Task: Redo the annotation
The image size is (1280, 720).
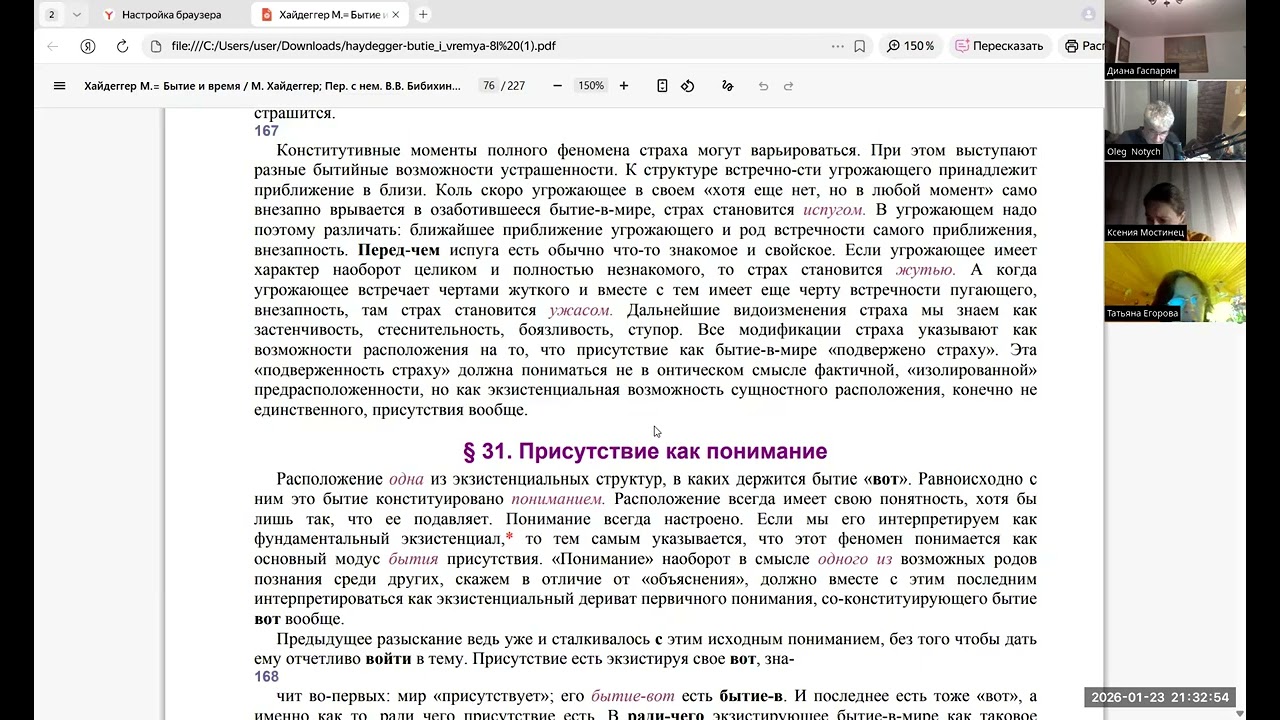Action: tap(788, 86)
